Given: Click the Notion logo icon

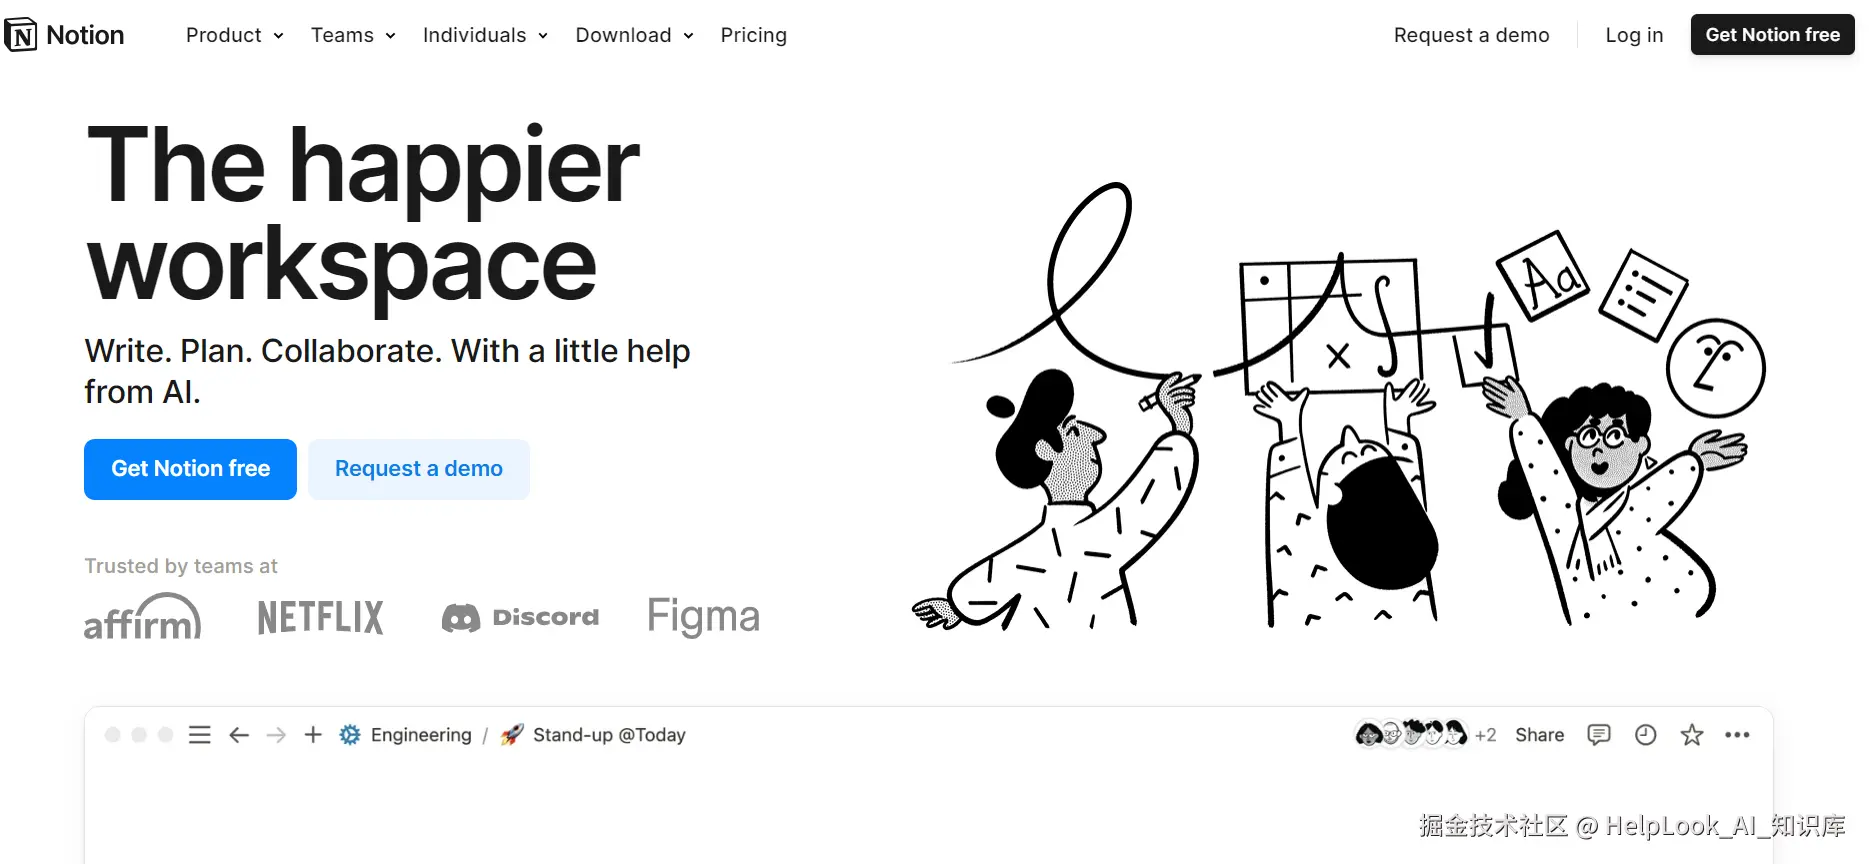Looking at the screenshot, I should pos(21,35).
